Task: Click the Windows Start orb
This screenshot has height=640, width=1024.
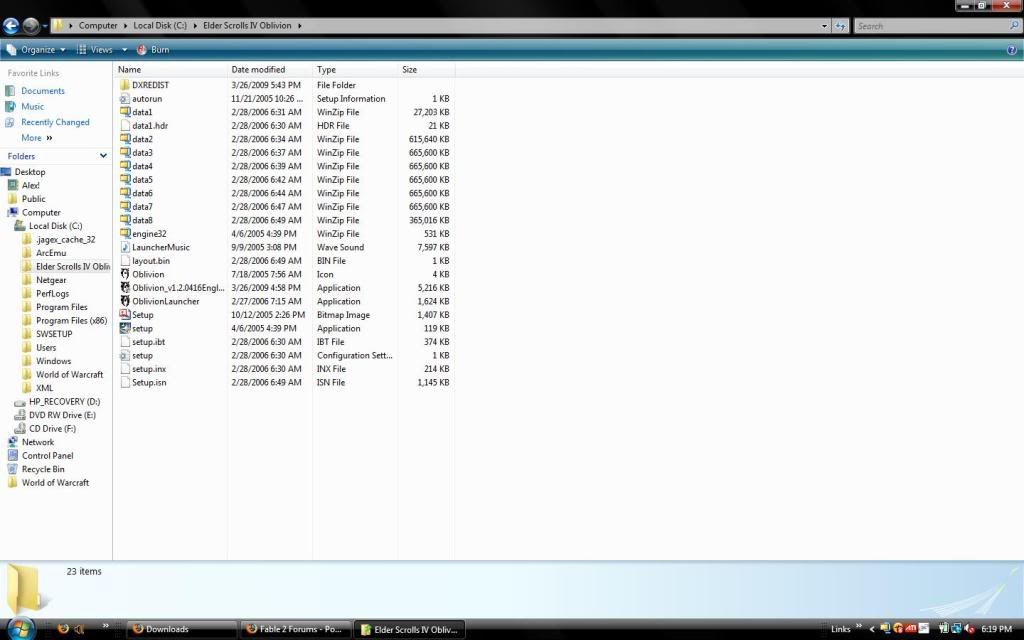Action: 20,628
